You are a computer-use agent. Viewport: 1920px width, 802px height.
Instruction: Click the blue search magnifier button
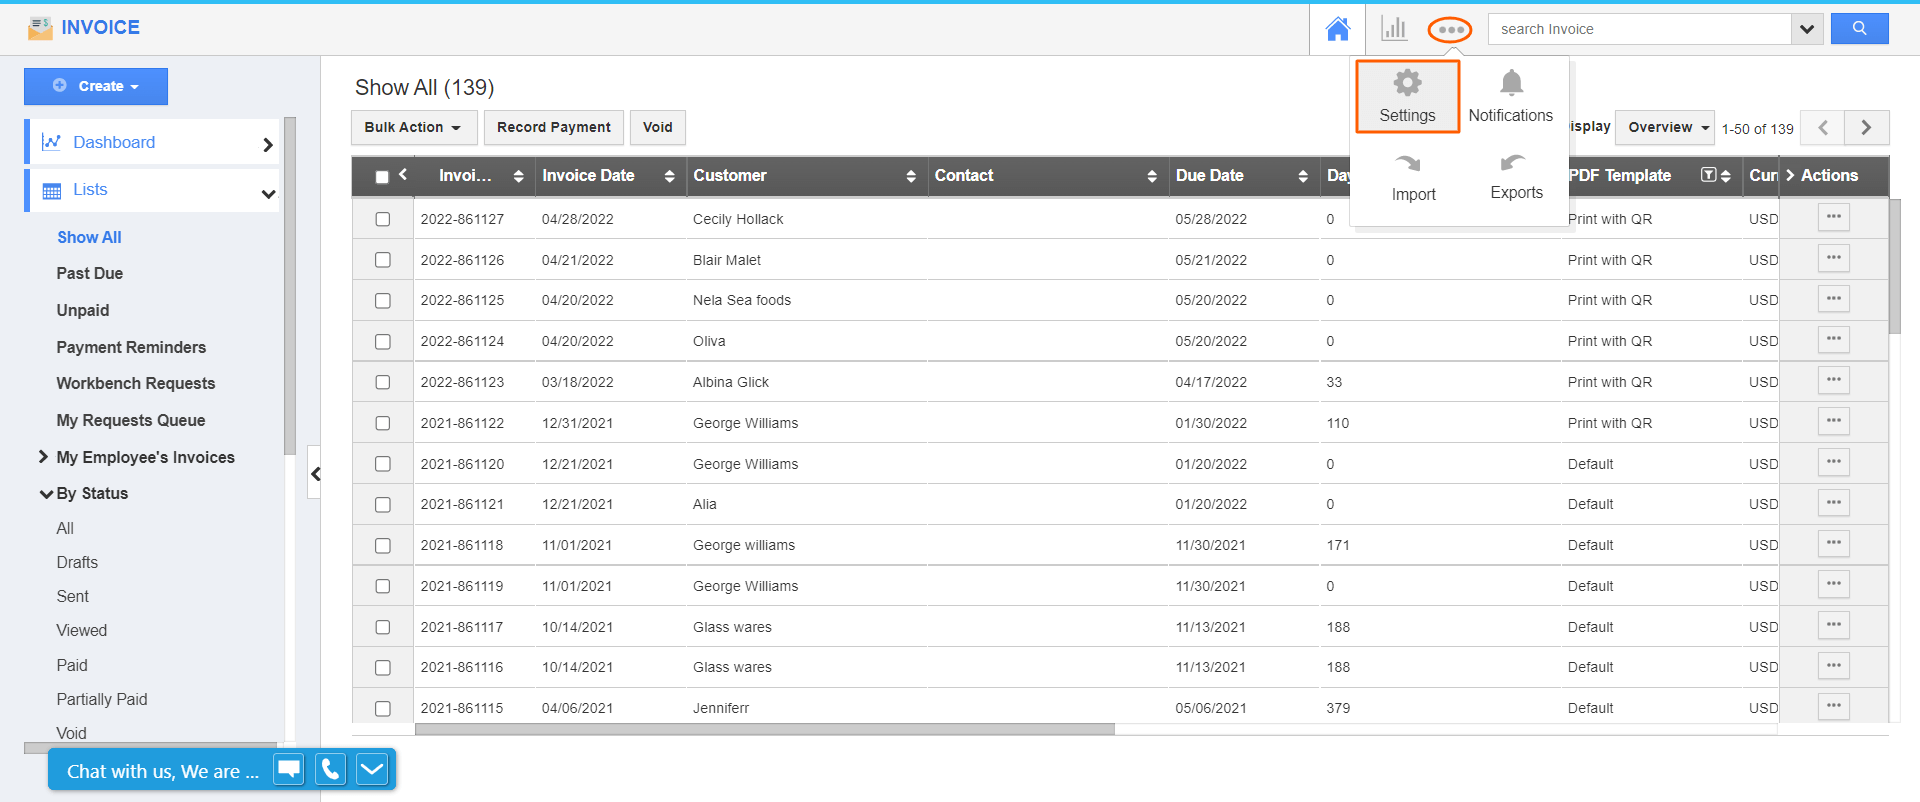click(1859, 29)
